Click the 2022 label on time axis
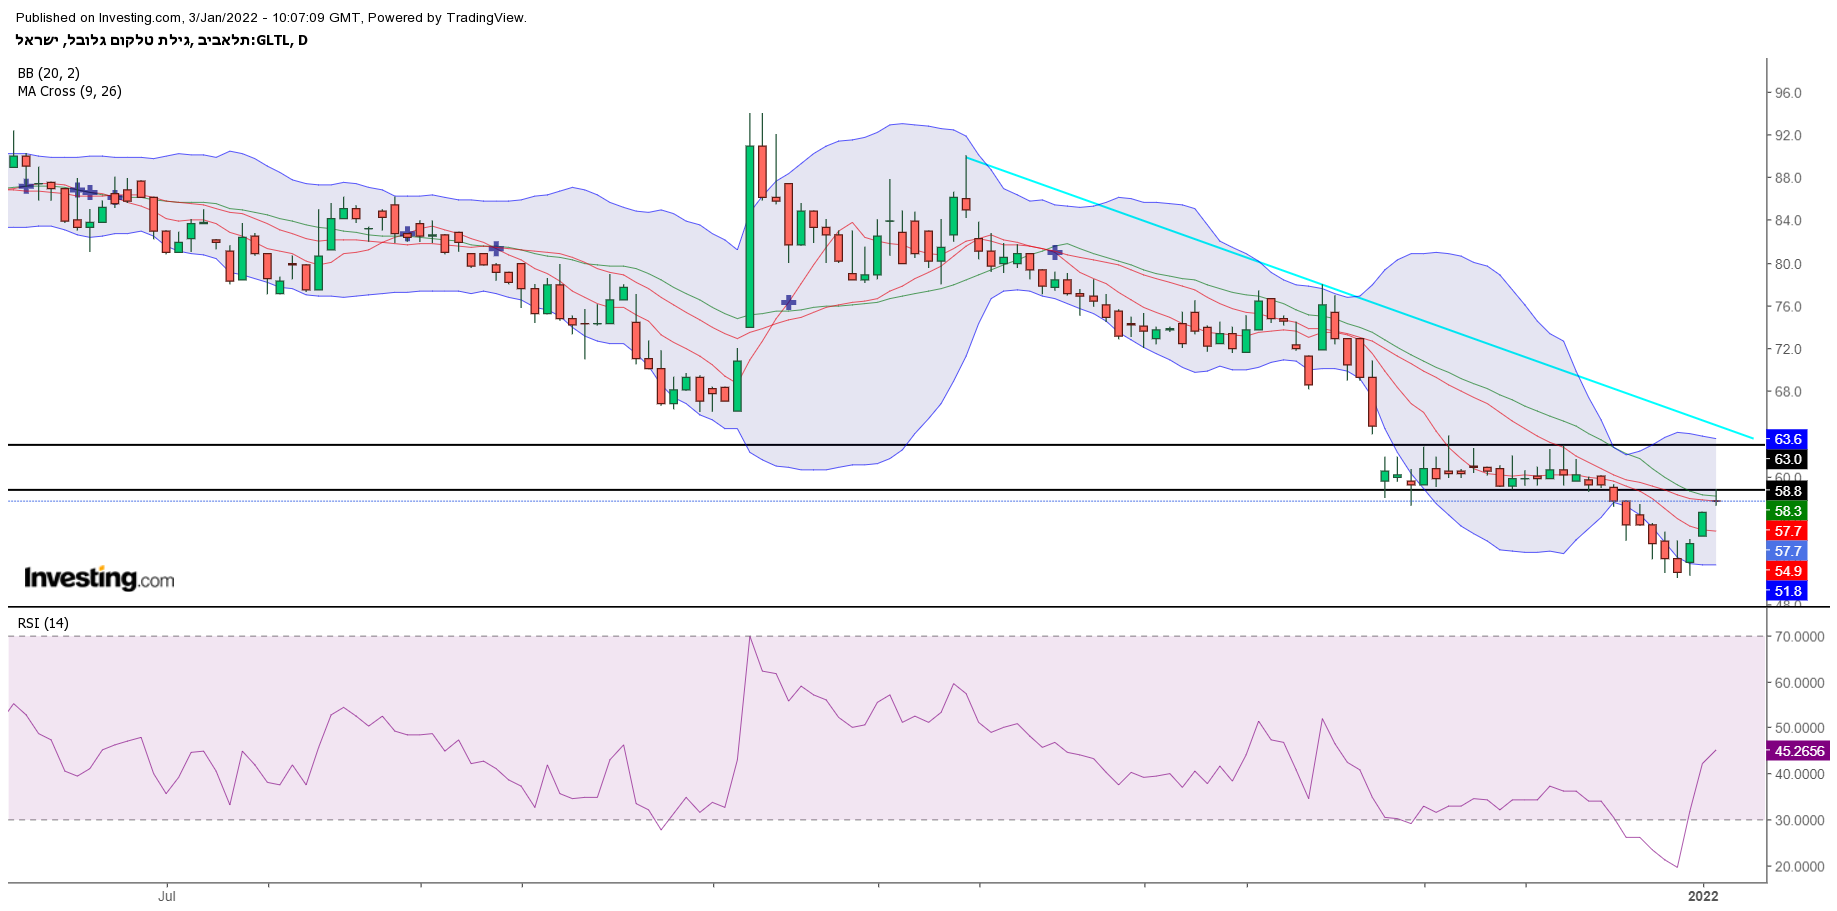This screenshot has height=911, width=1837. pos(1703,896)
